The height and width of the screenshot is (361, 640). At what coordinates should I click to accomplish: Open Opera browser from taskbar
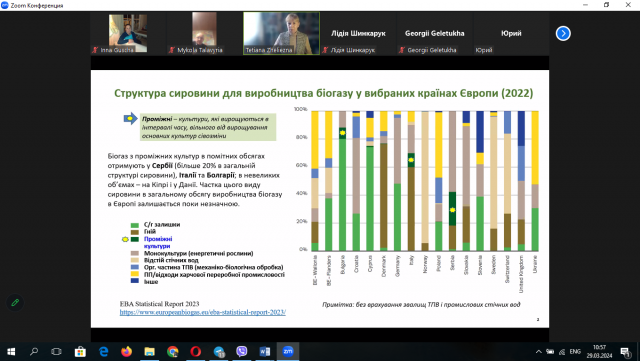pyautogui.click(x=196, y=351)
